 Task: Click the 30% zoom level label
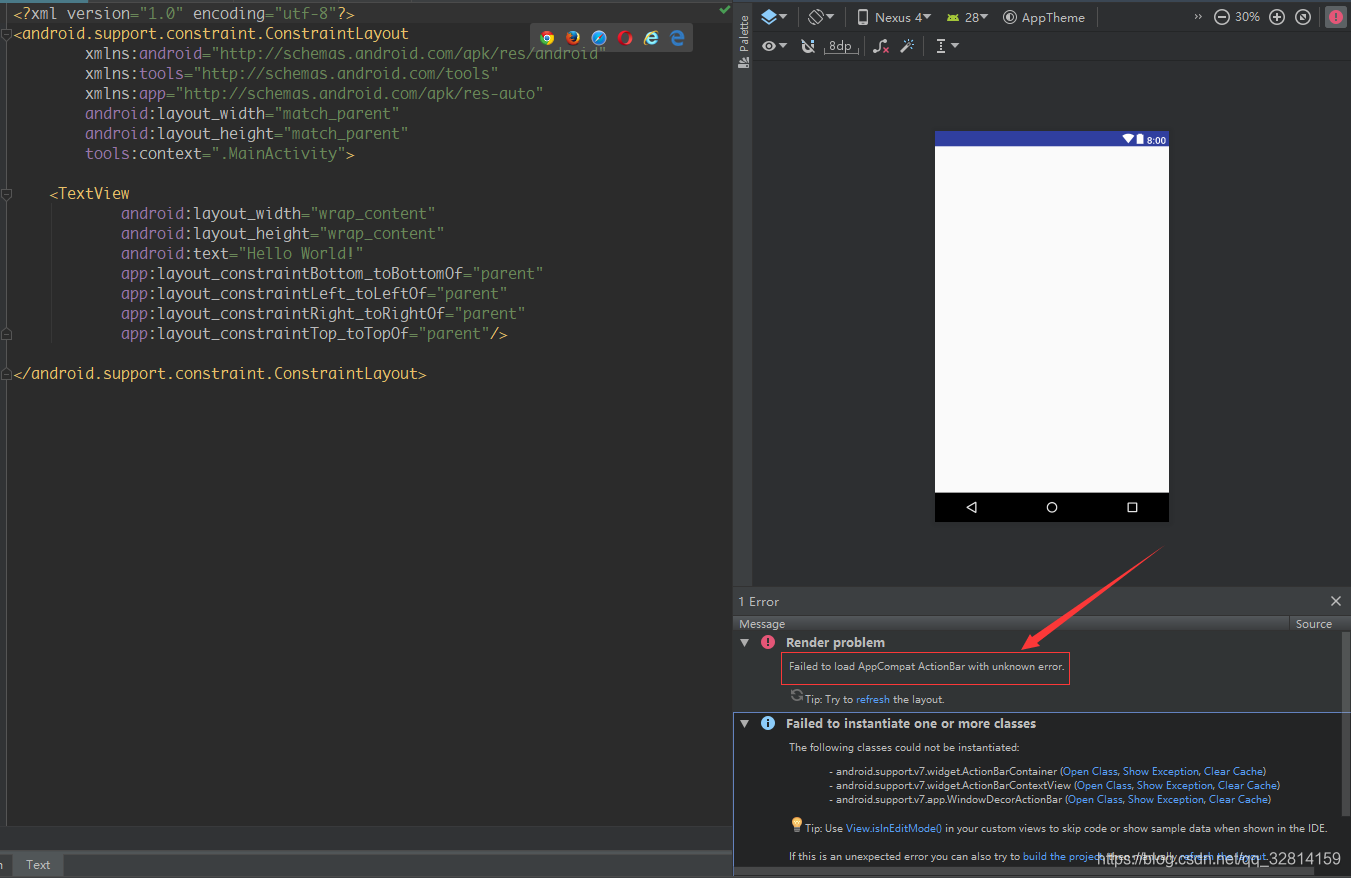[x=1248, y=17]
